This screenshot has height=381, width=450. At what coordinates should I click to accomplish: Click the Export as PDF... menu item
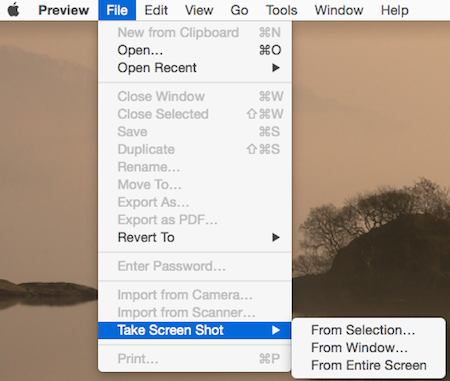pos(195,220)
